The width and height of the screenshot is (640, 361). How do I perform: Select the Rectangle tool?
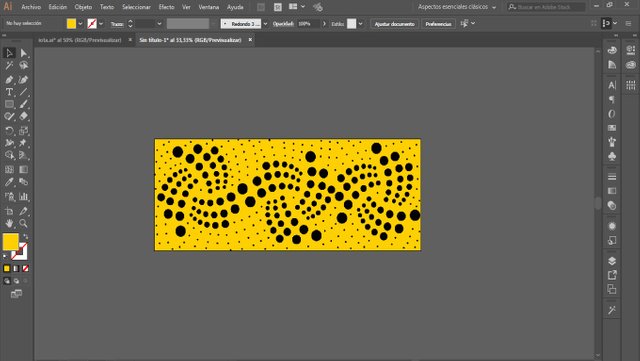pos(9,104)
